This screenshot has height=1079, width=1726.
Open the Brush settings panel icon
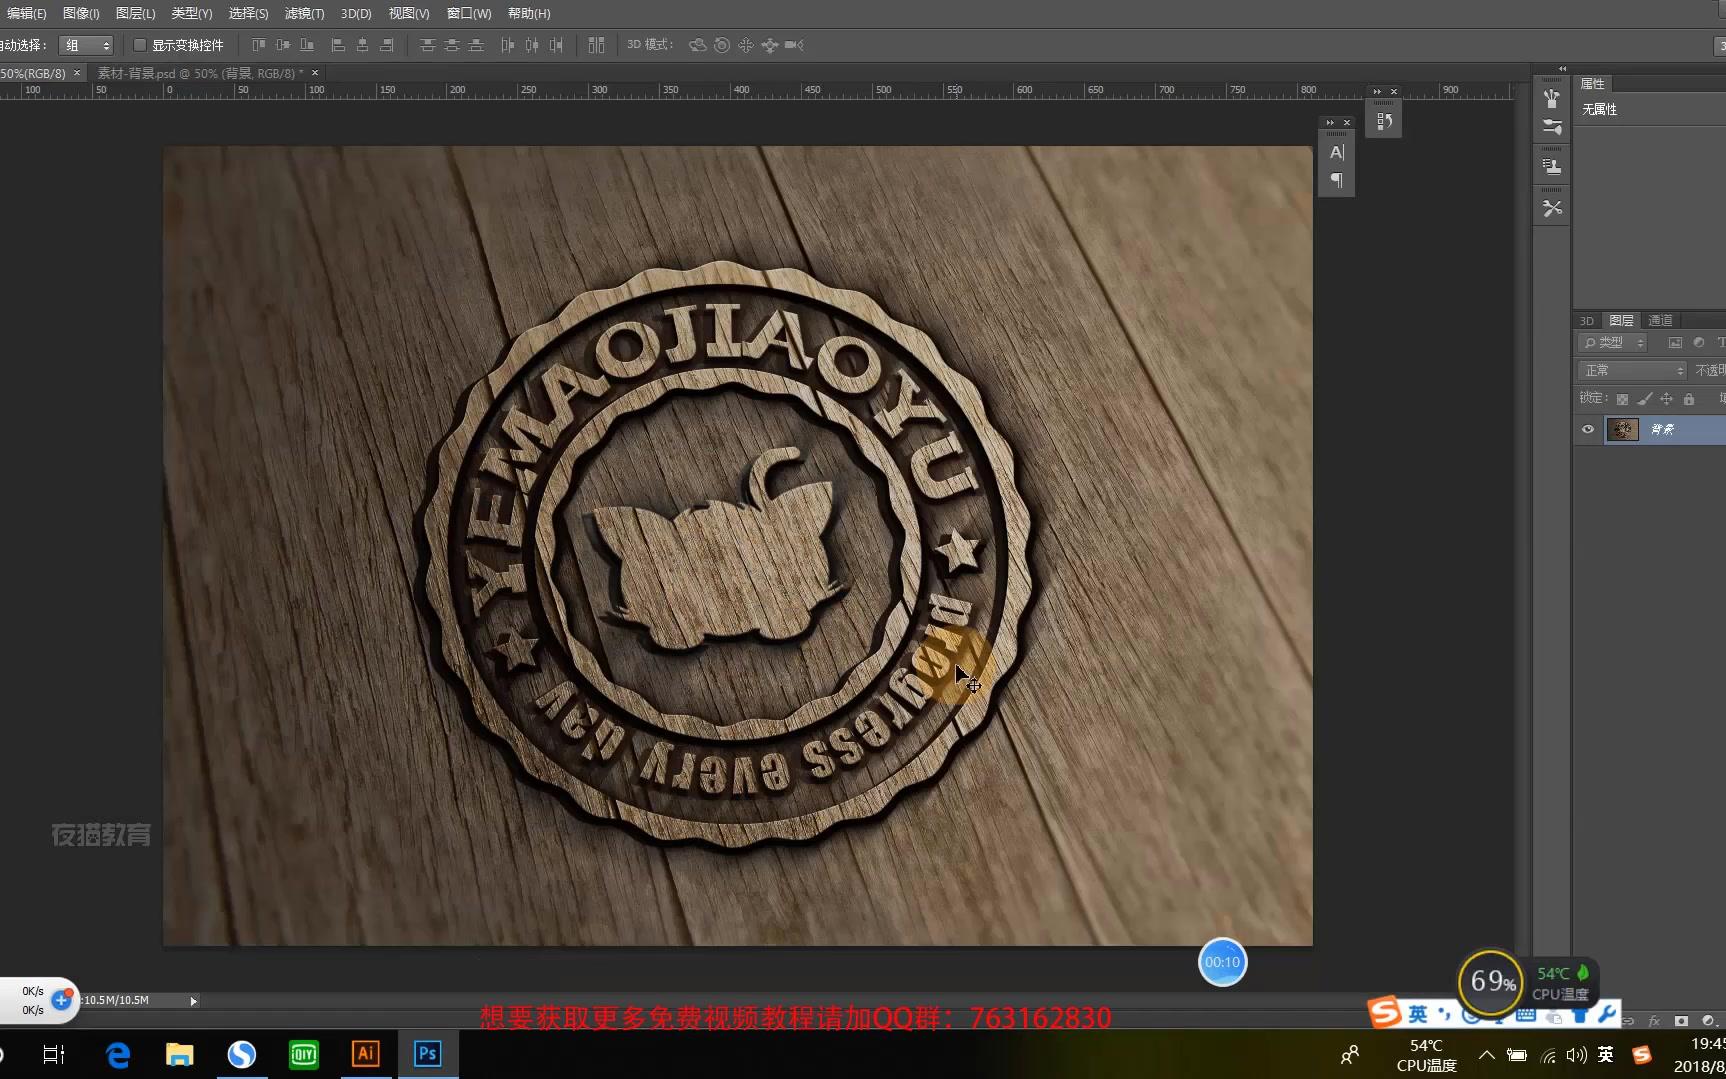tap(1552, 127)
